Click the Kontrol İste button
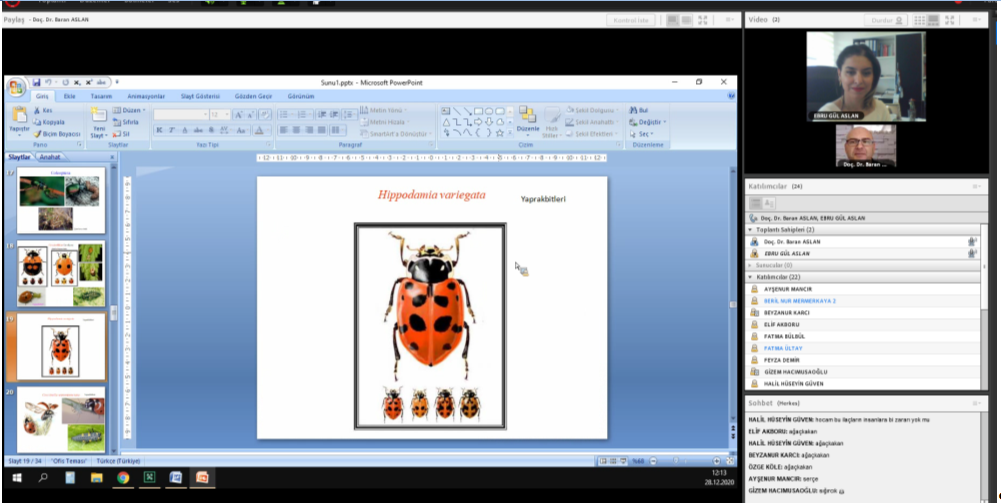 633,19
